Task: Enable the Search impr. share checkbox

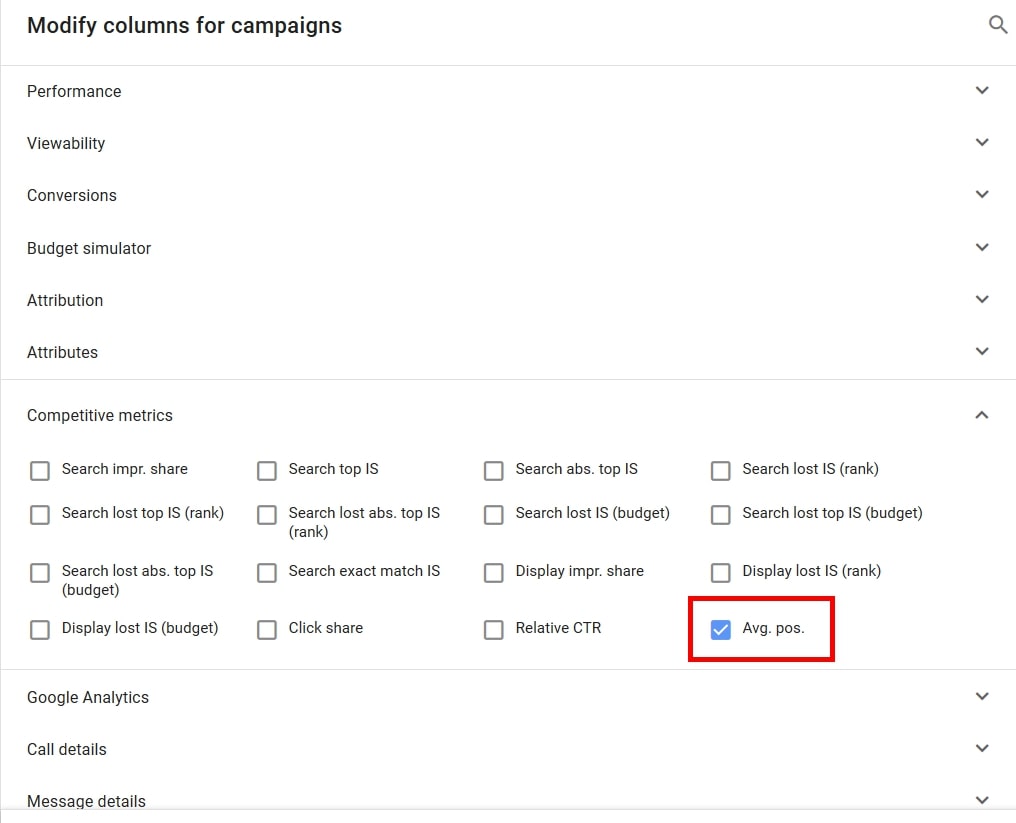Action: (x=40, y=471)
